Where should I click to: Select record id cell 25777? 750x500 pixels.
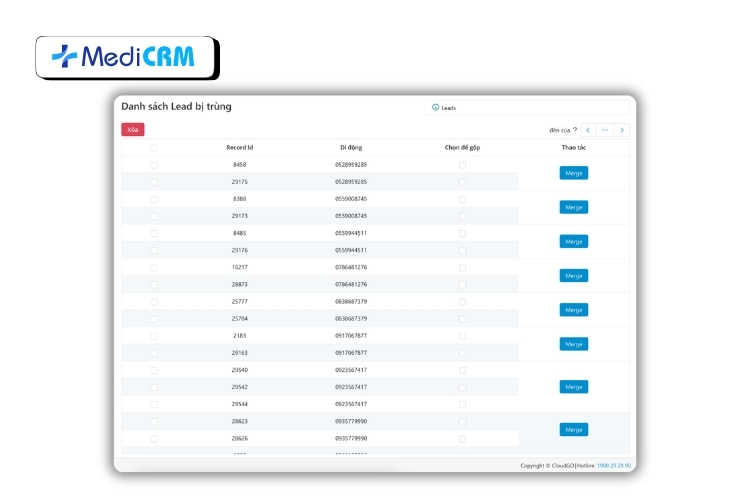240,301
